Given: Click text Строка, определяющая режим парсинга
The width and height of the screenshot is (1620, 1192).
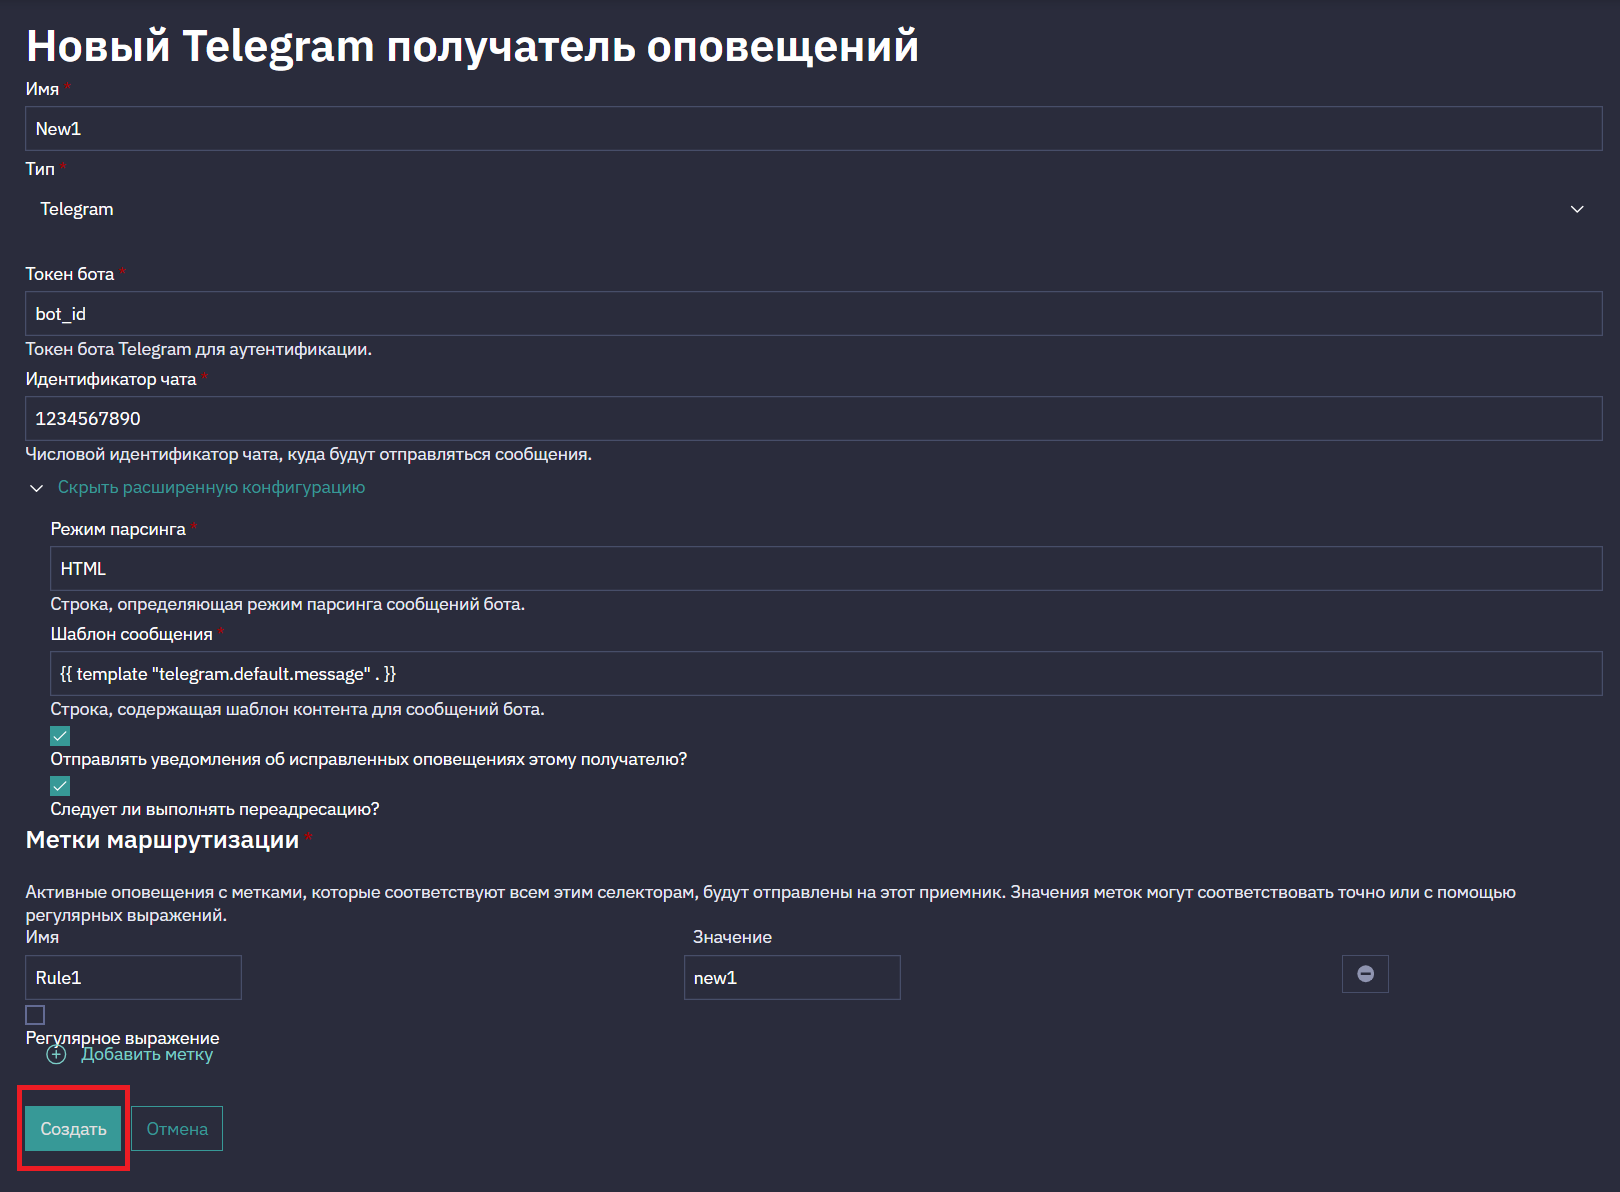Looking at the screenshot, I should click(x=288, y=604).
